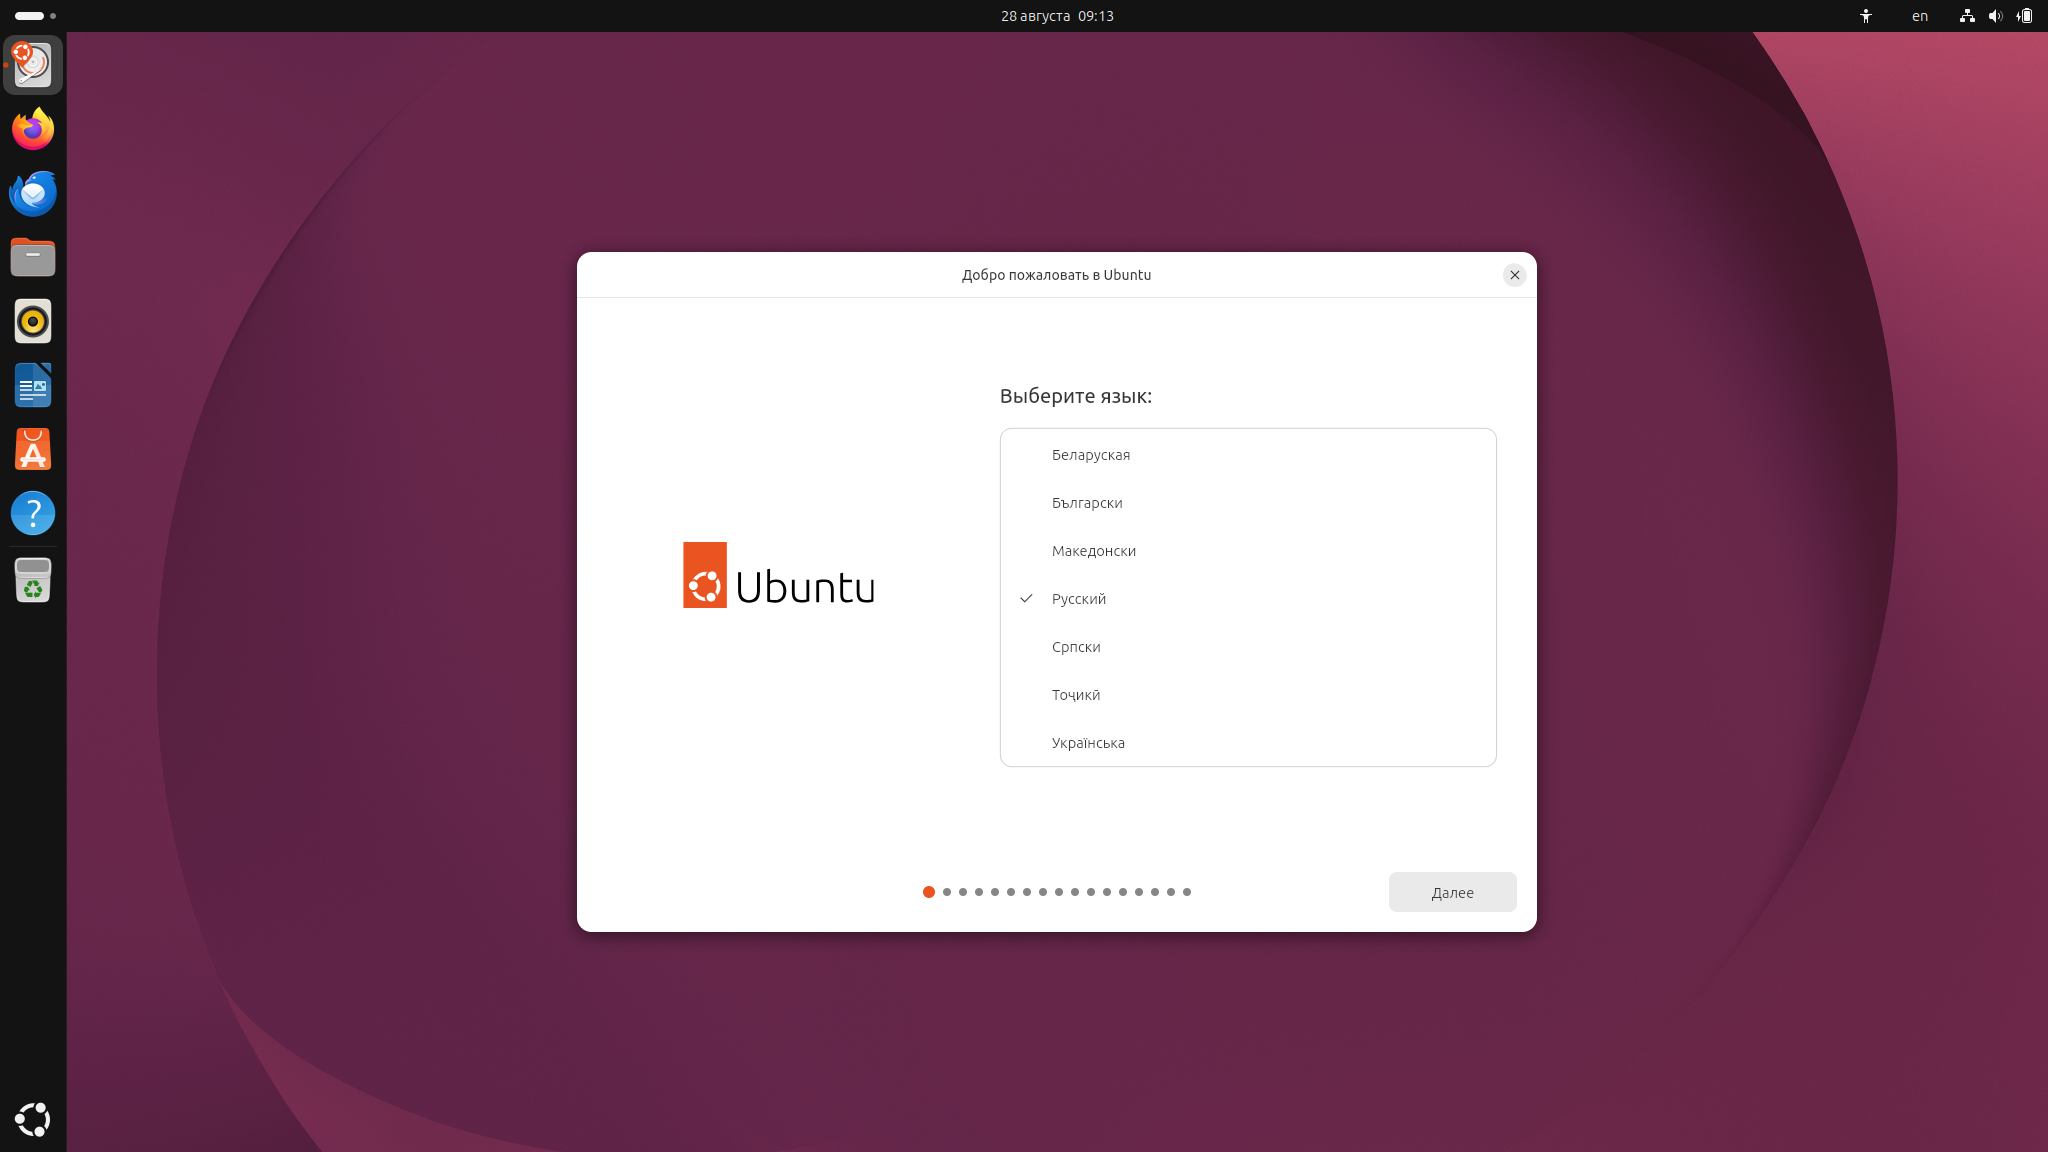Screen dimensions: 2048x1152
Task: Select Тоҷикӣ language
Action: pyautogui.click(x=1248, y=695)
